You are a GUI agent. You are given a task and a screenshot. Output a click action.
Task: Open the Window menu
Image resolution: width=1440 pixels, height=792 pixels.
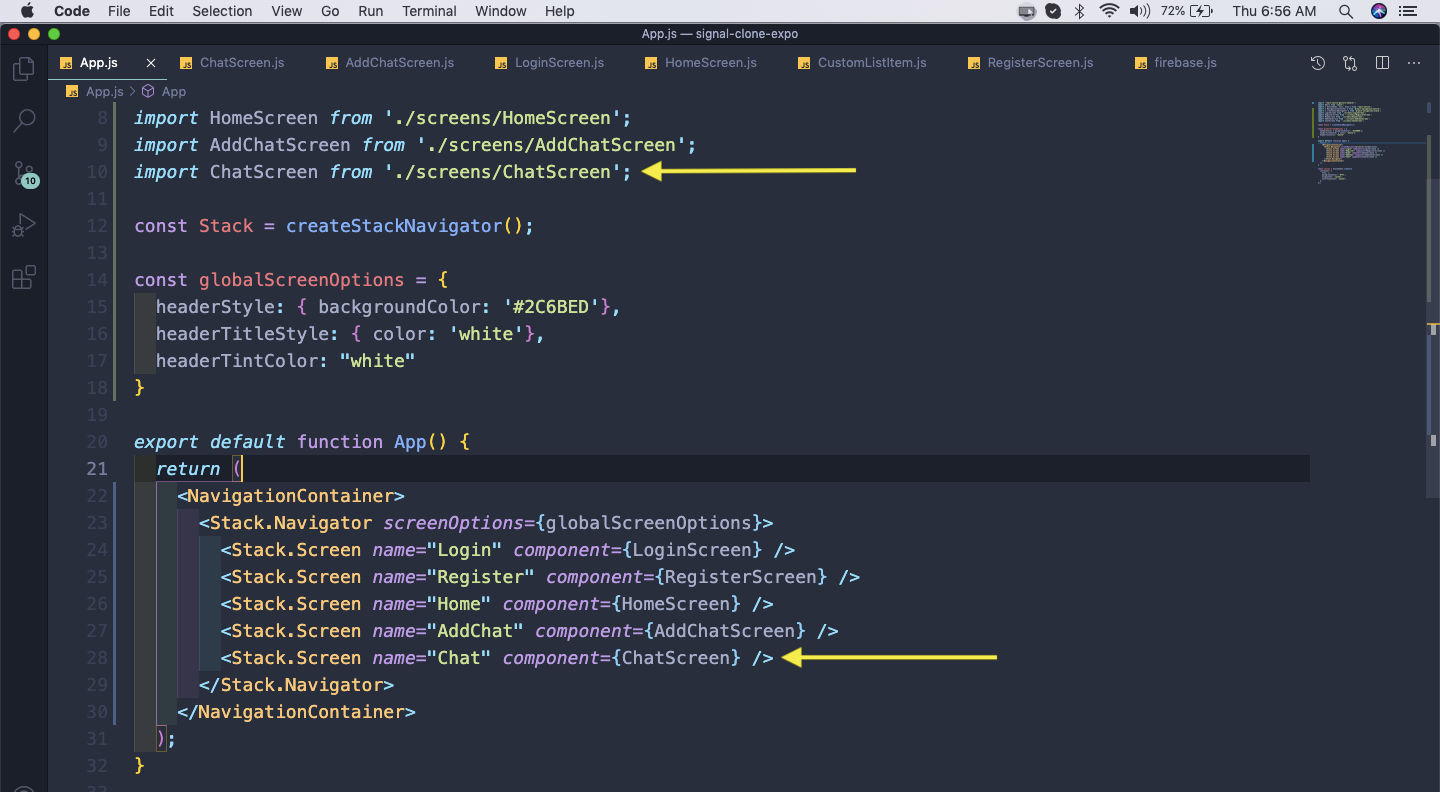[501, 11]
